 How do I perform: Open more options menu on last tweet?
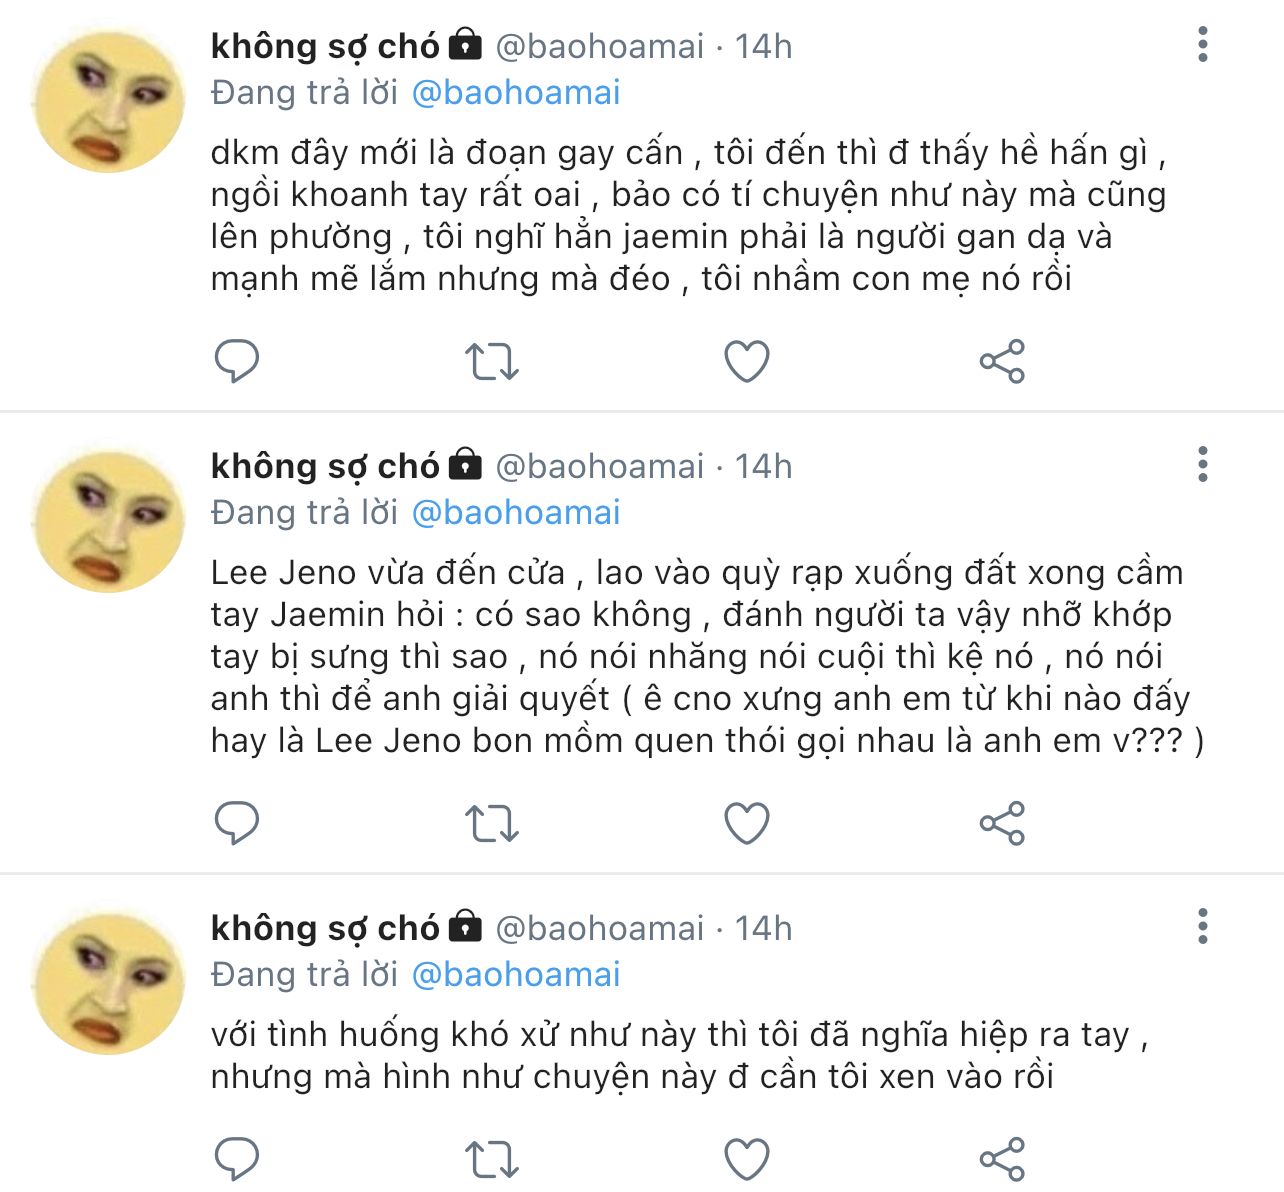(1202, 927)
